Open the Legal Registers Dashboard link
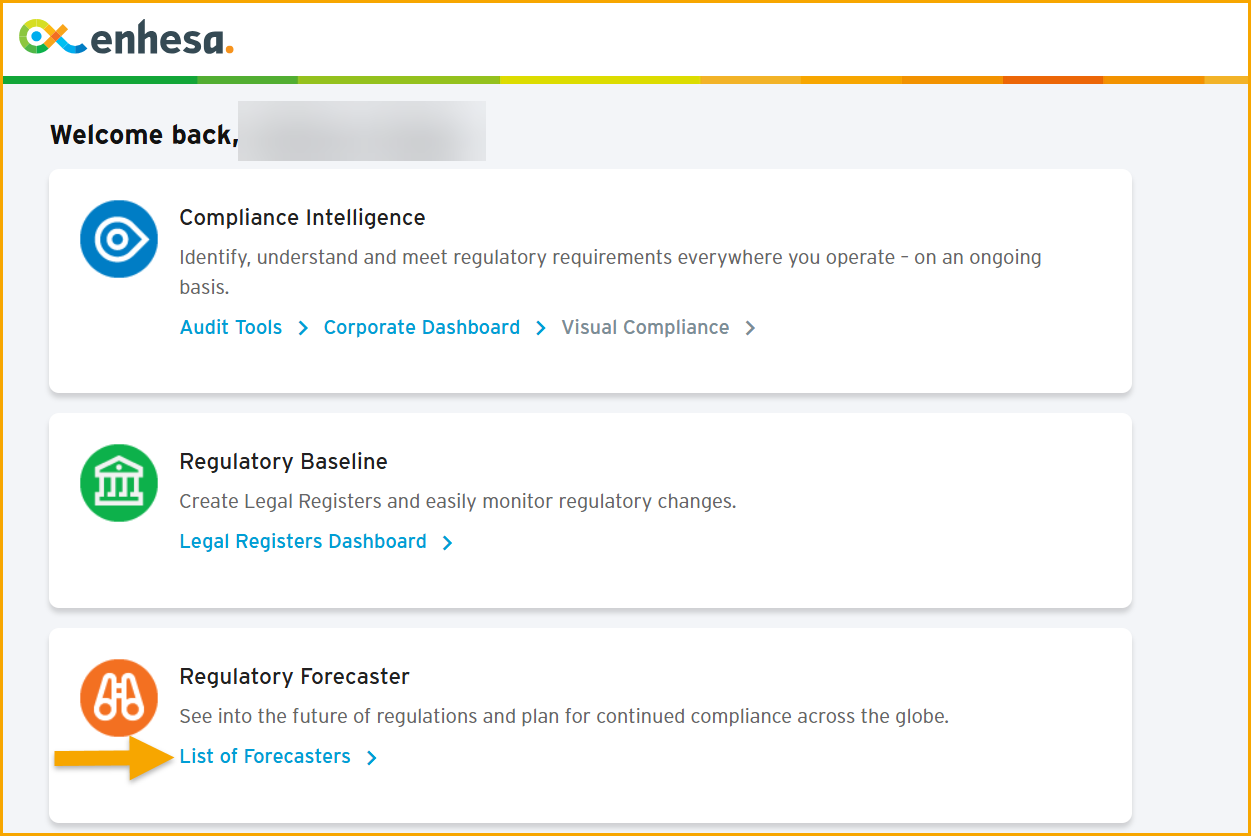This screenshot has width=1251, height=836. 303,541
